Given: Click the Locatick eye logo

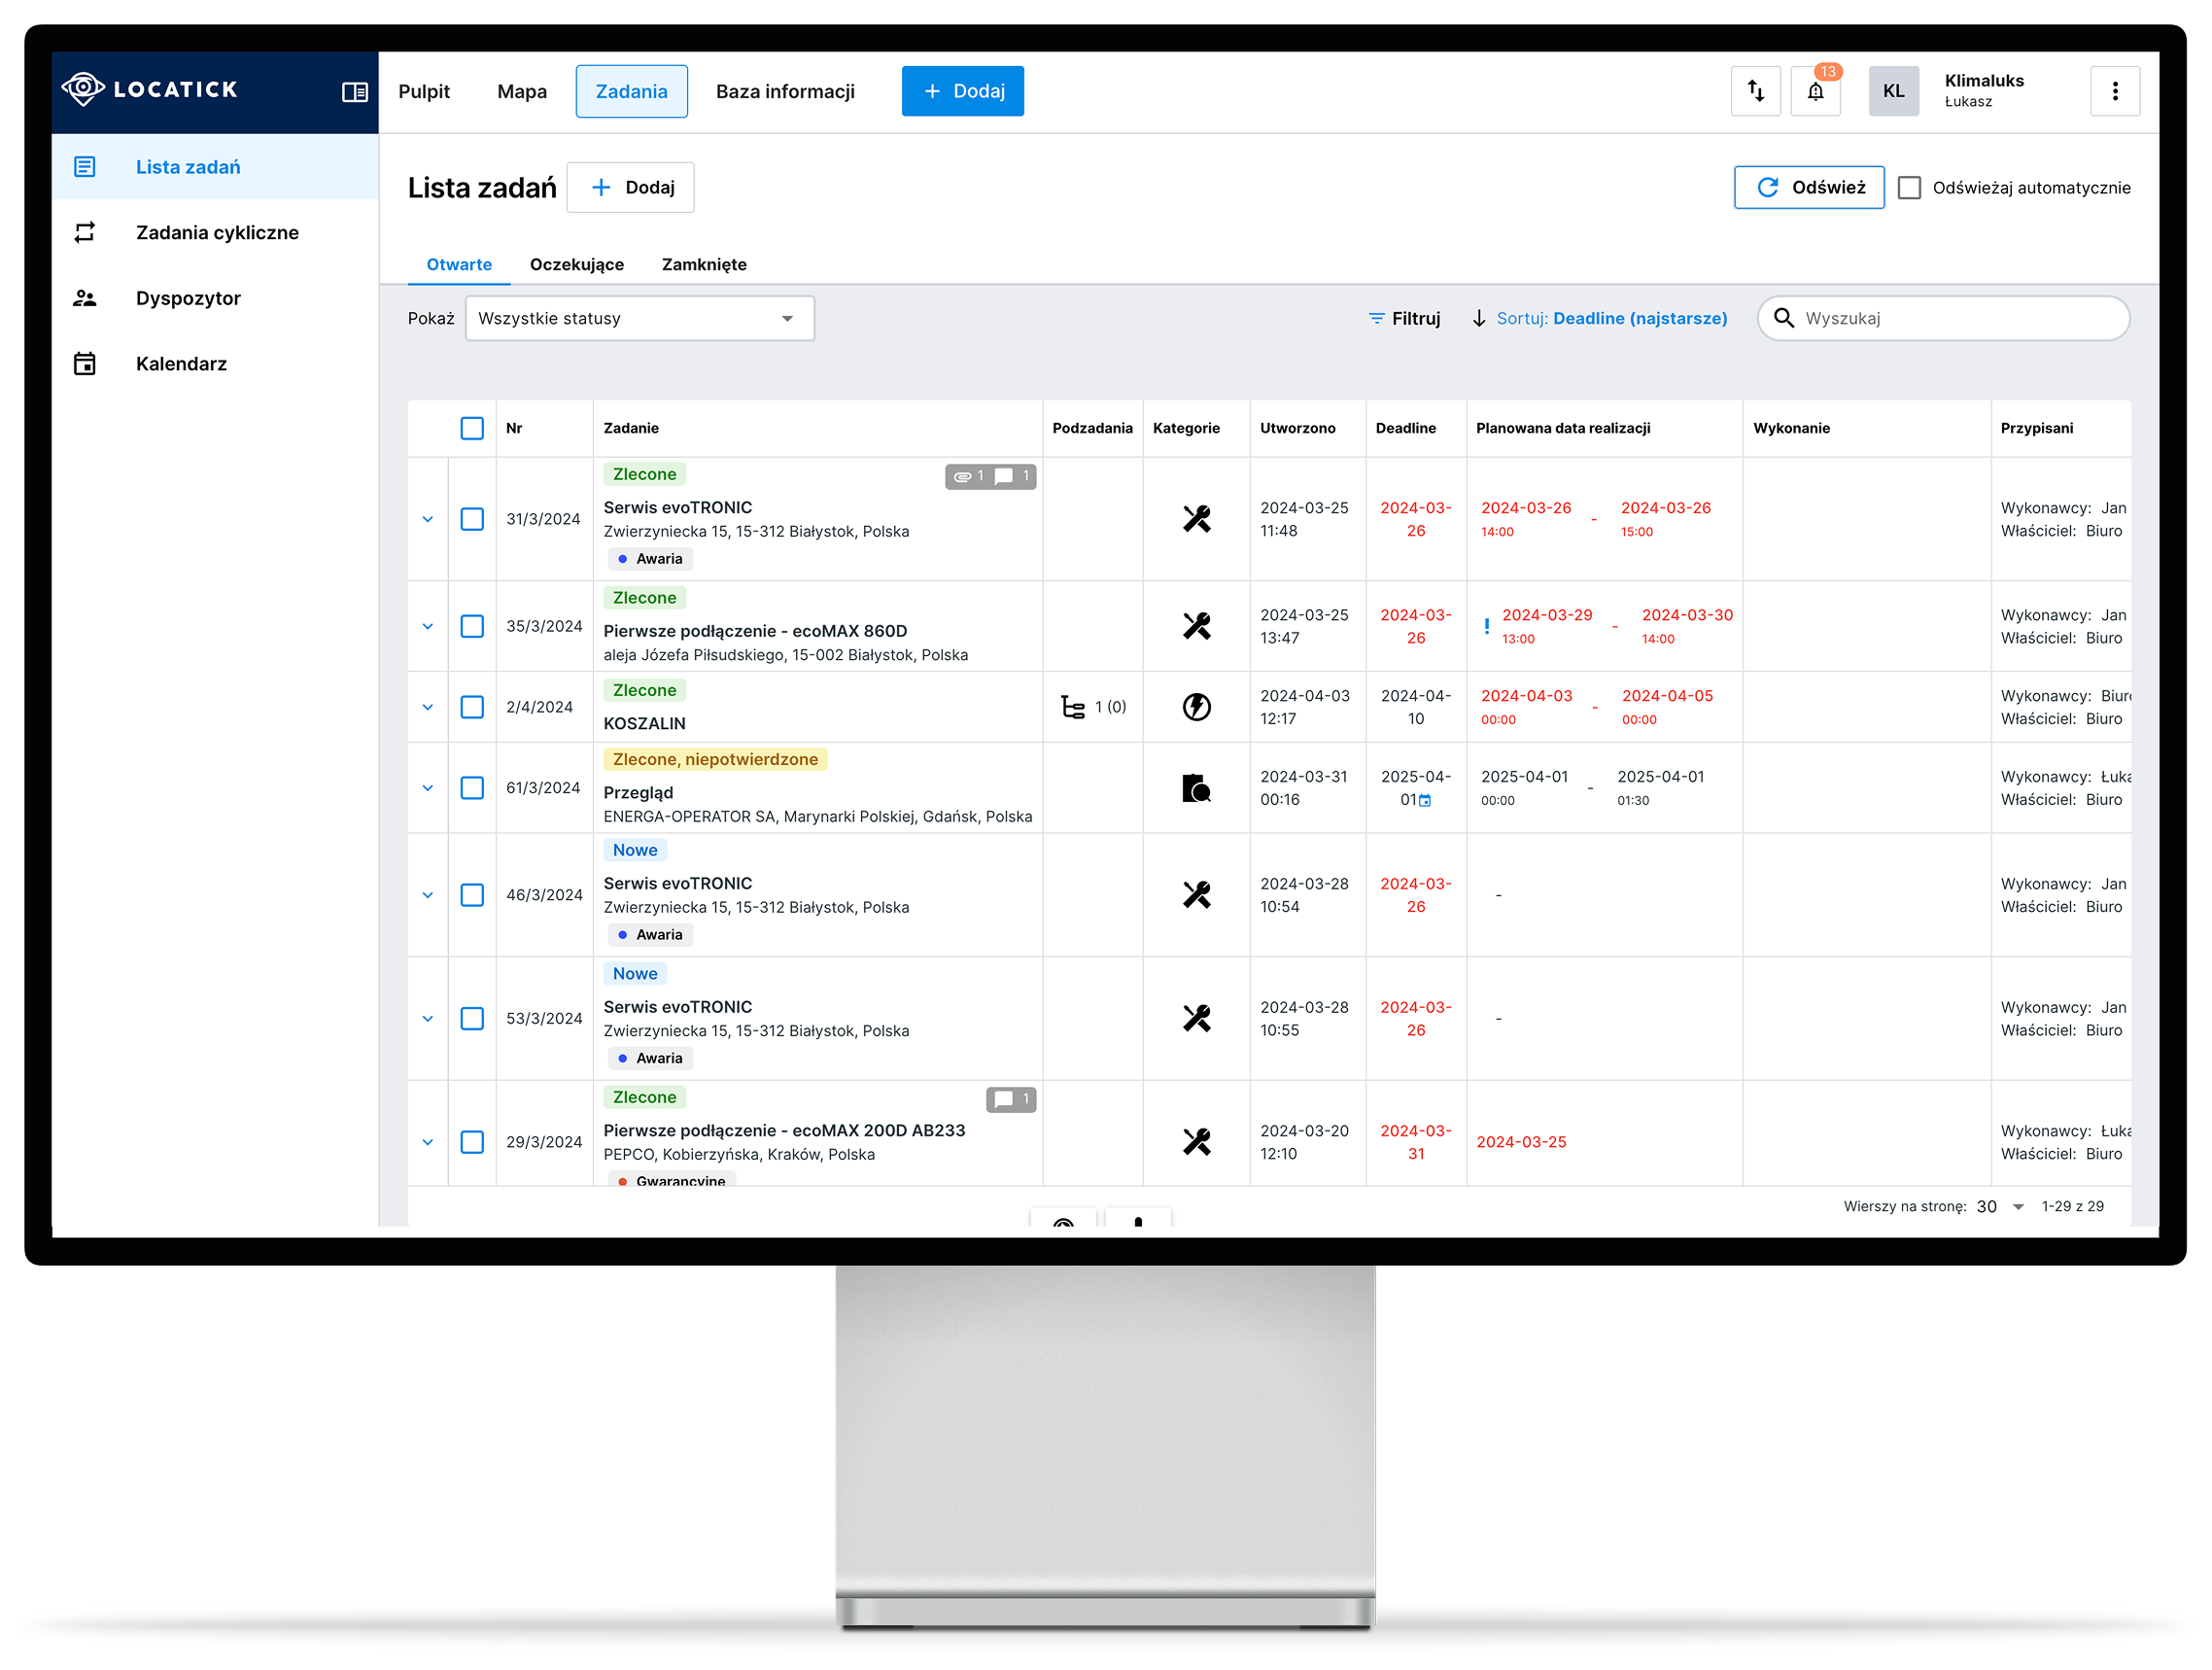Looking at the screenshot, I should coord(83,89).
